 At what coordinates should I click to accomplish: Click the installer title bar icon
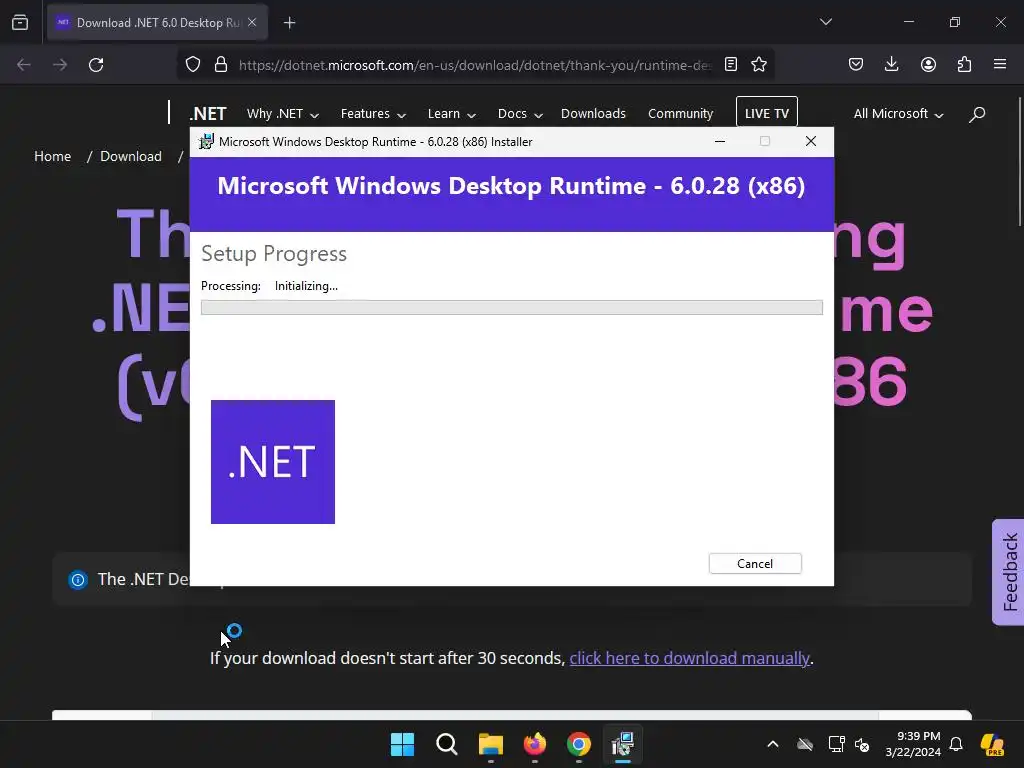(206, 142)
